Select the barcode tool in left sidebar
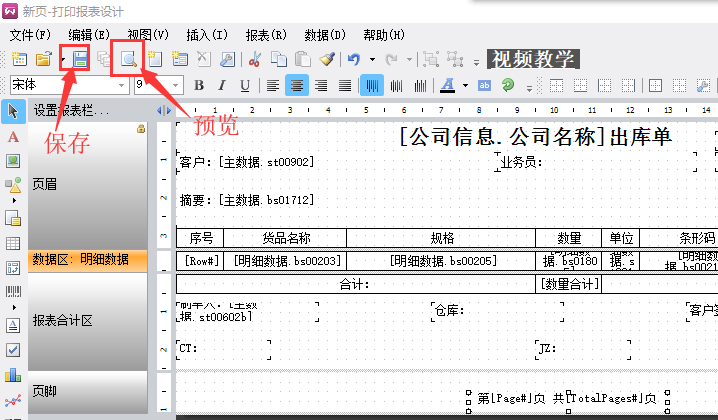Image resolution: width=718 pixels, height=420 pixels. click(x=13, y=293)
